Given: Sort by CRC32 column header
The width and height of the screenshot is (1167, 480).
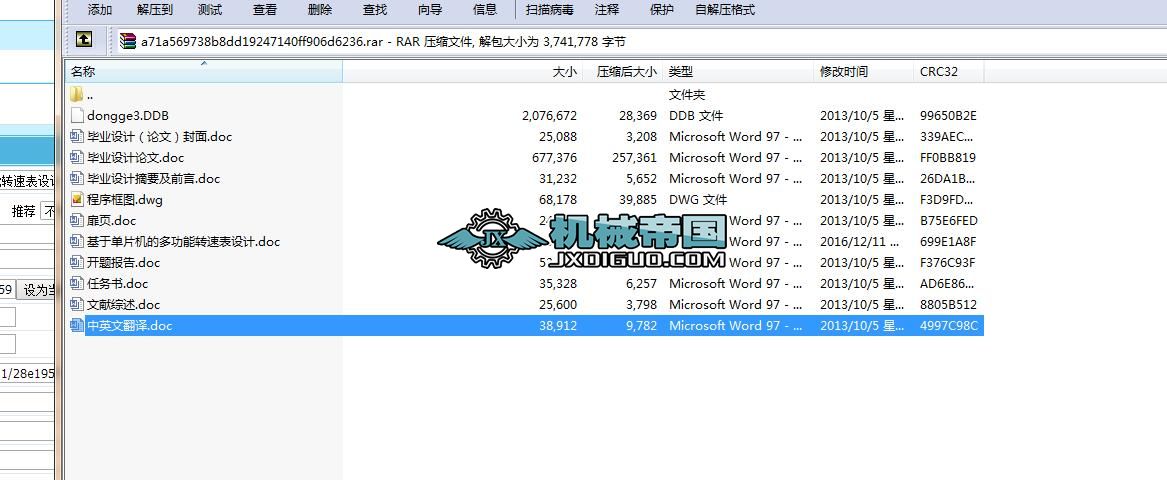Looking at the screenshot, I should tap(949, 71).
